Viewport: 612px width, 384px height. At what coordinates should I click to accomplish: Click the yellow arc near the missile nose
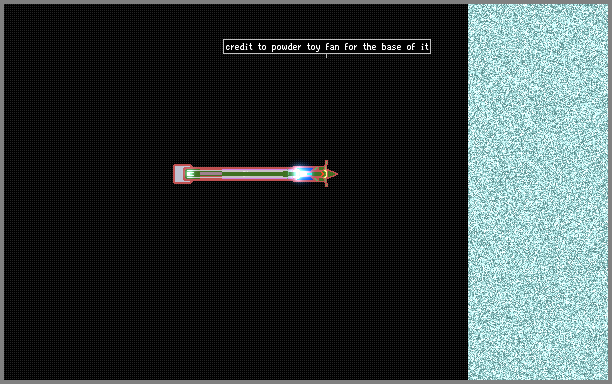click(326, 174)
